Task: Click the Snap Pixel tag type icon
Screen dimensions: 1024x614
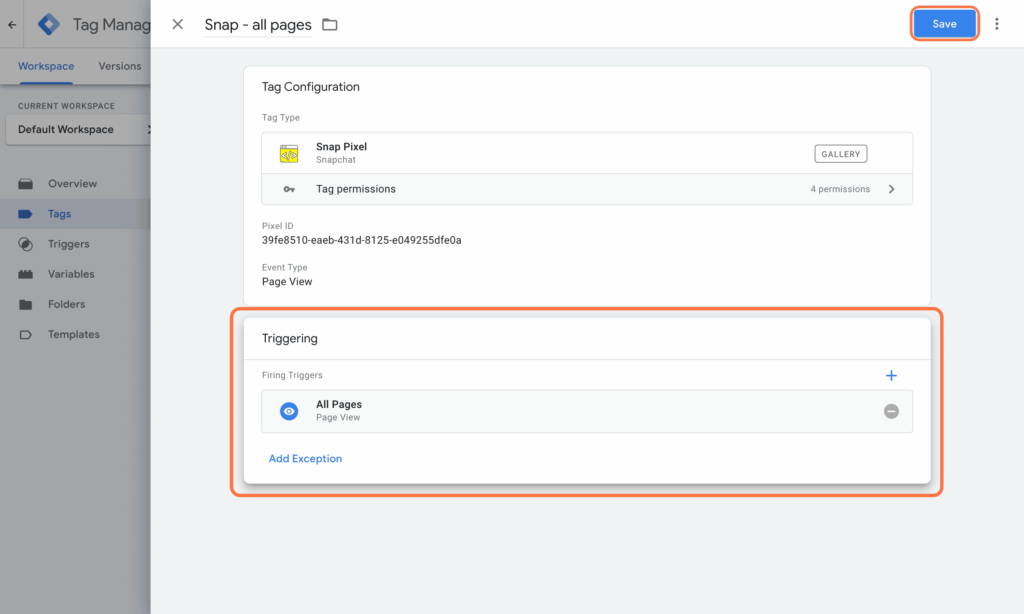Action: [x=289, y=154]
